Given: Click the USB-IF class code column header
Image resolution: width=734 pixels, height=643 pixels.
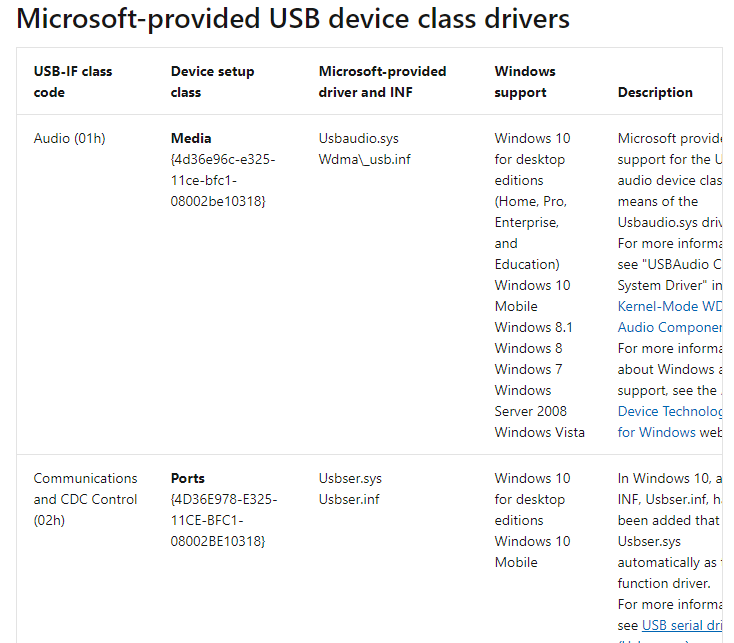Looking at the screenshot, I should tap(73, 82).
